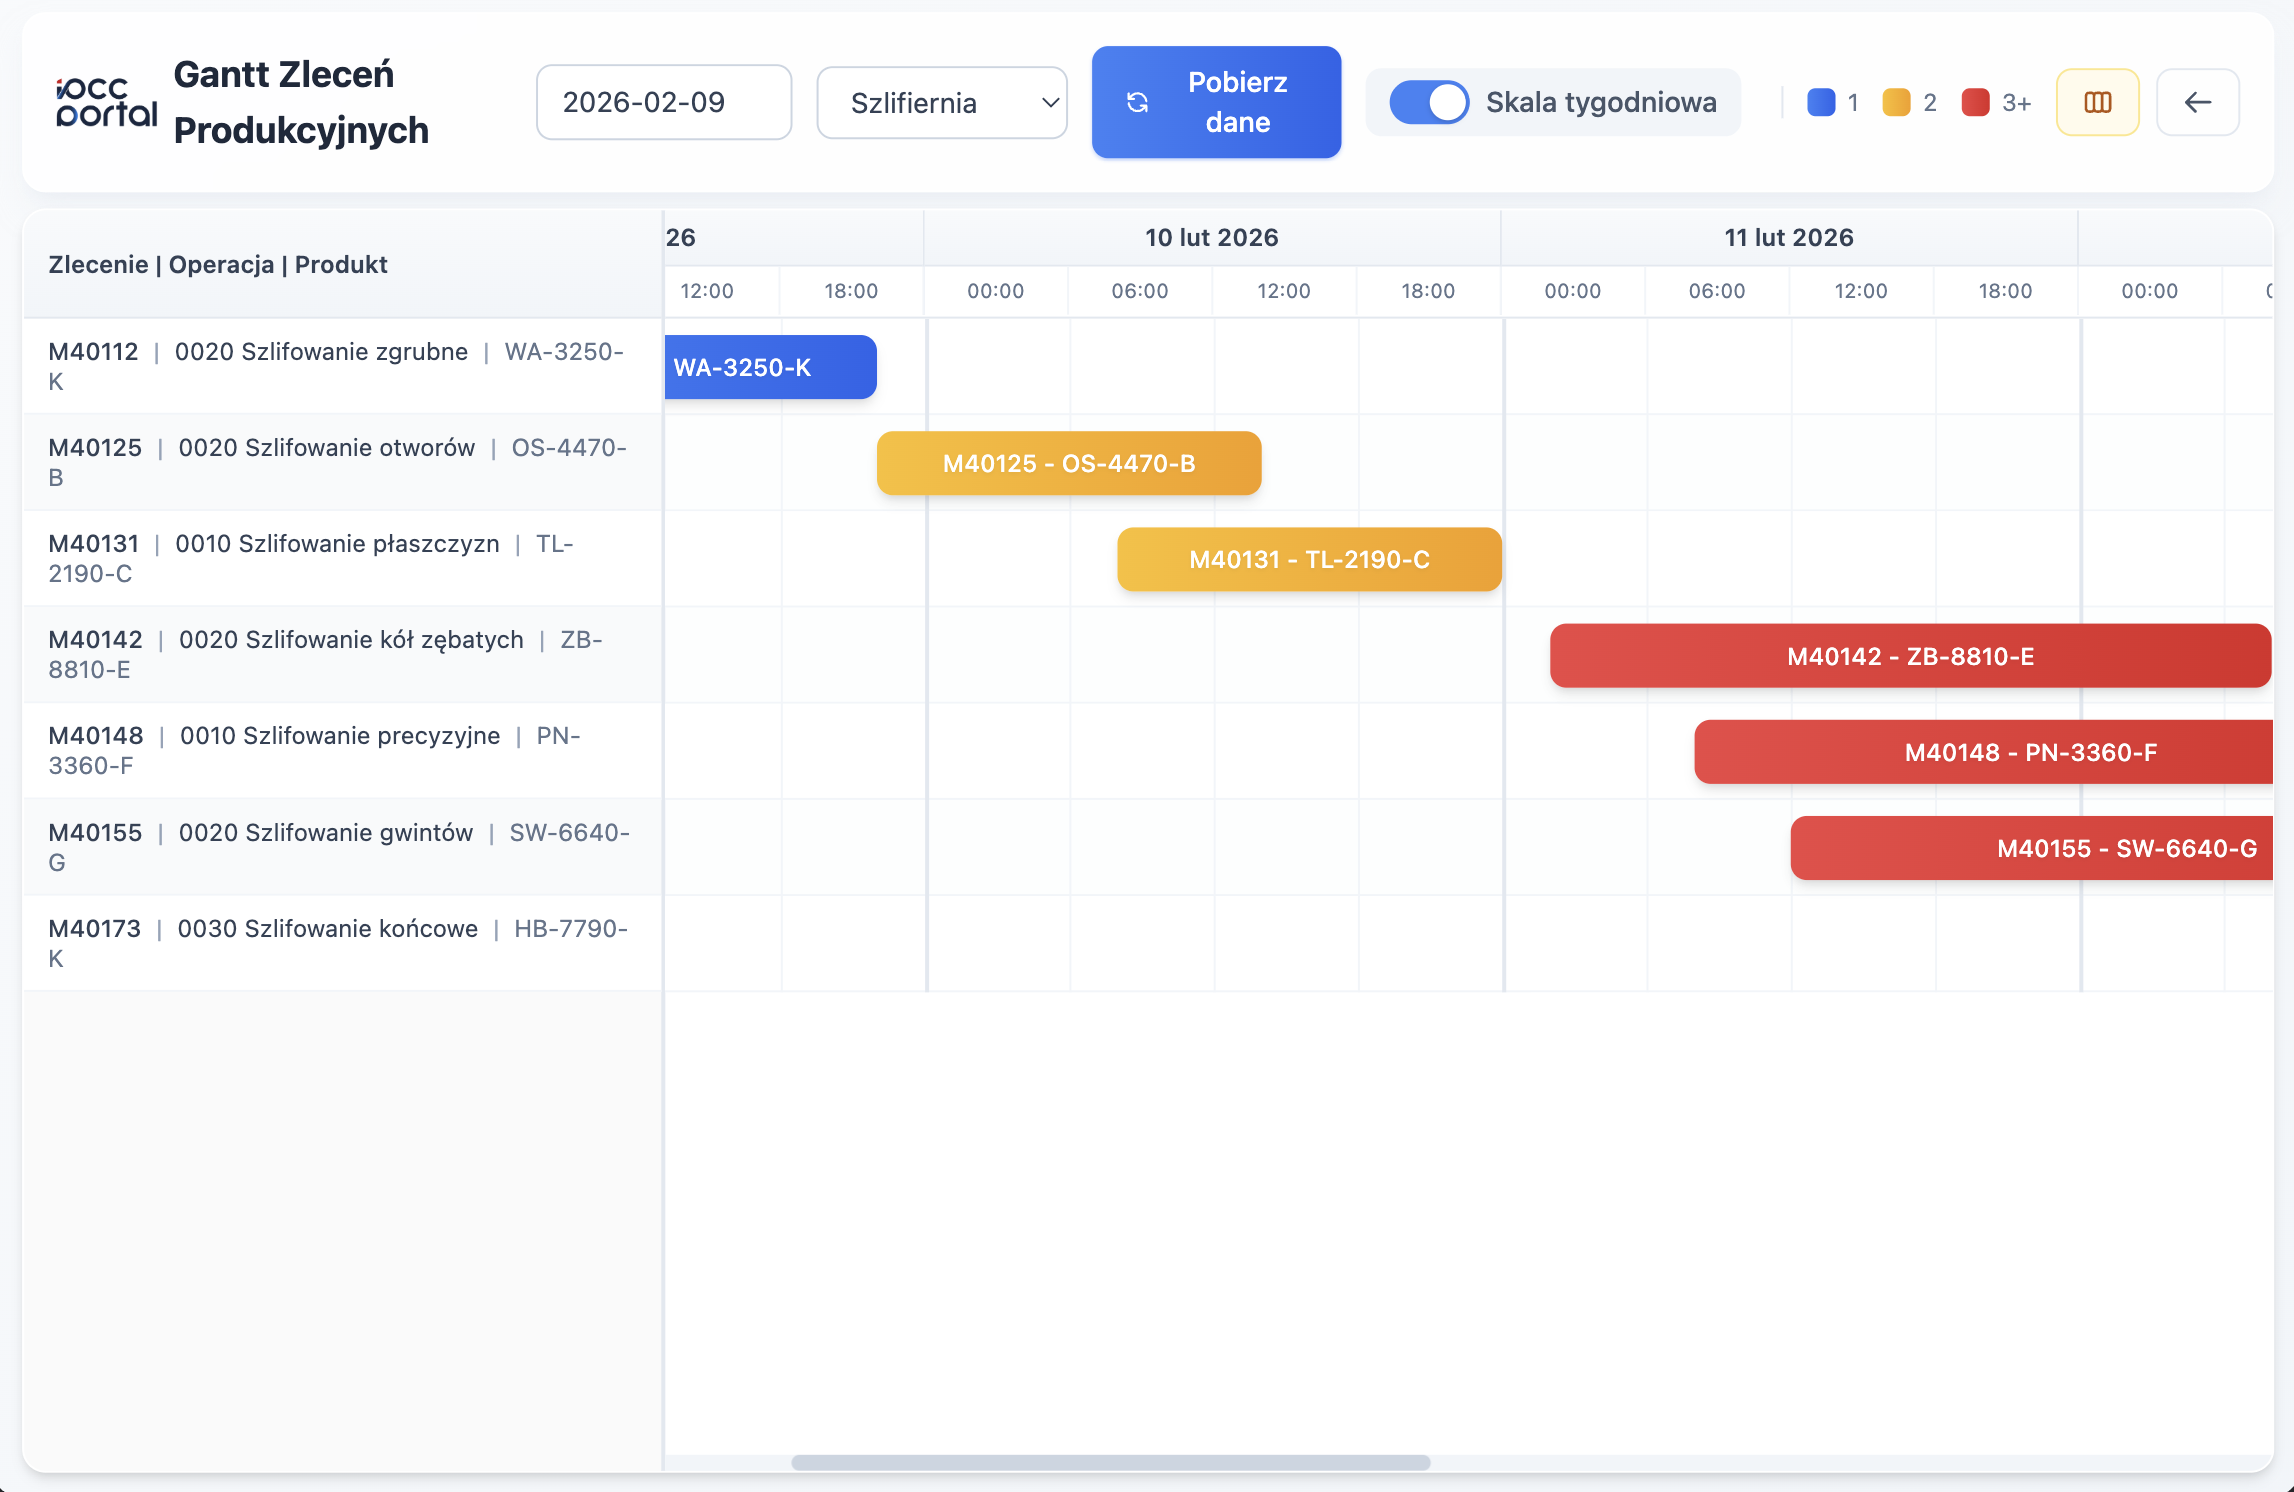Click the refresh icon in Pobierz dane
This screenshot has height=1492, width=2294.
[x=1138, y=102]
